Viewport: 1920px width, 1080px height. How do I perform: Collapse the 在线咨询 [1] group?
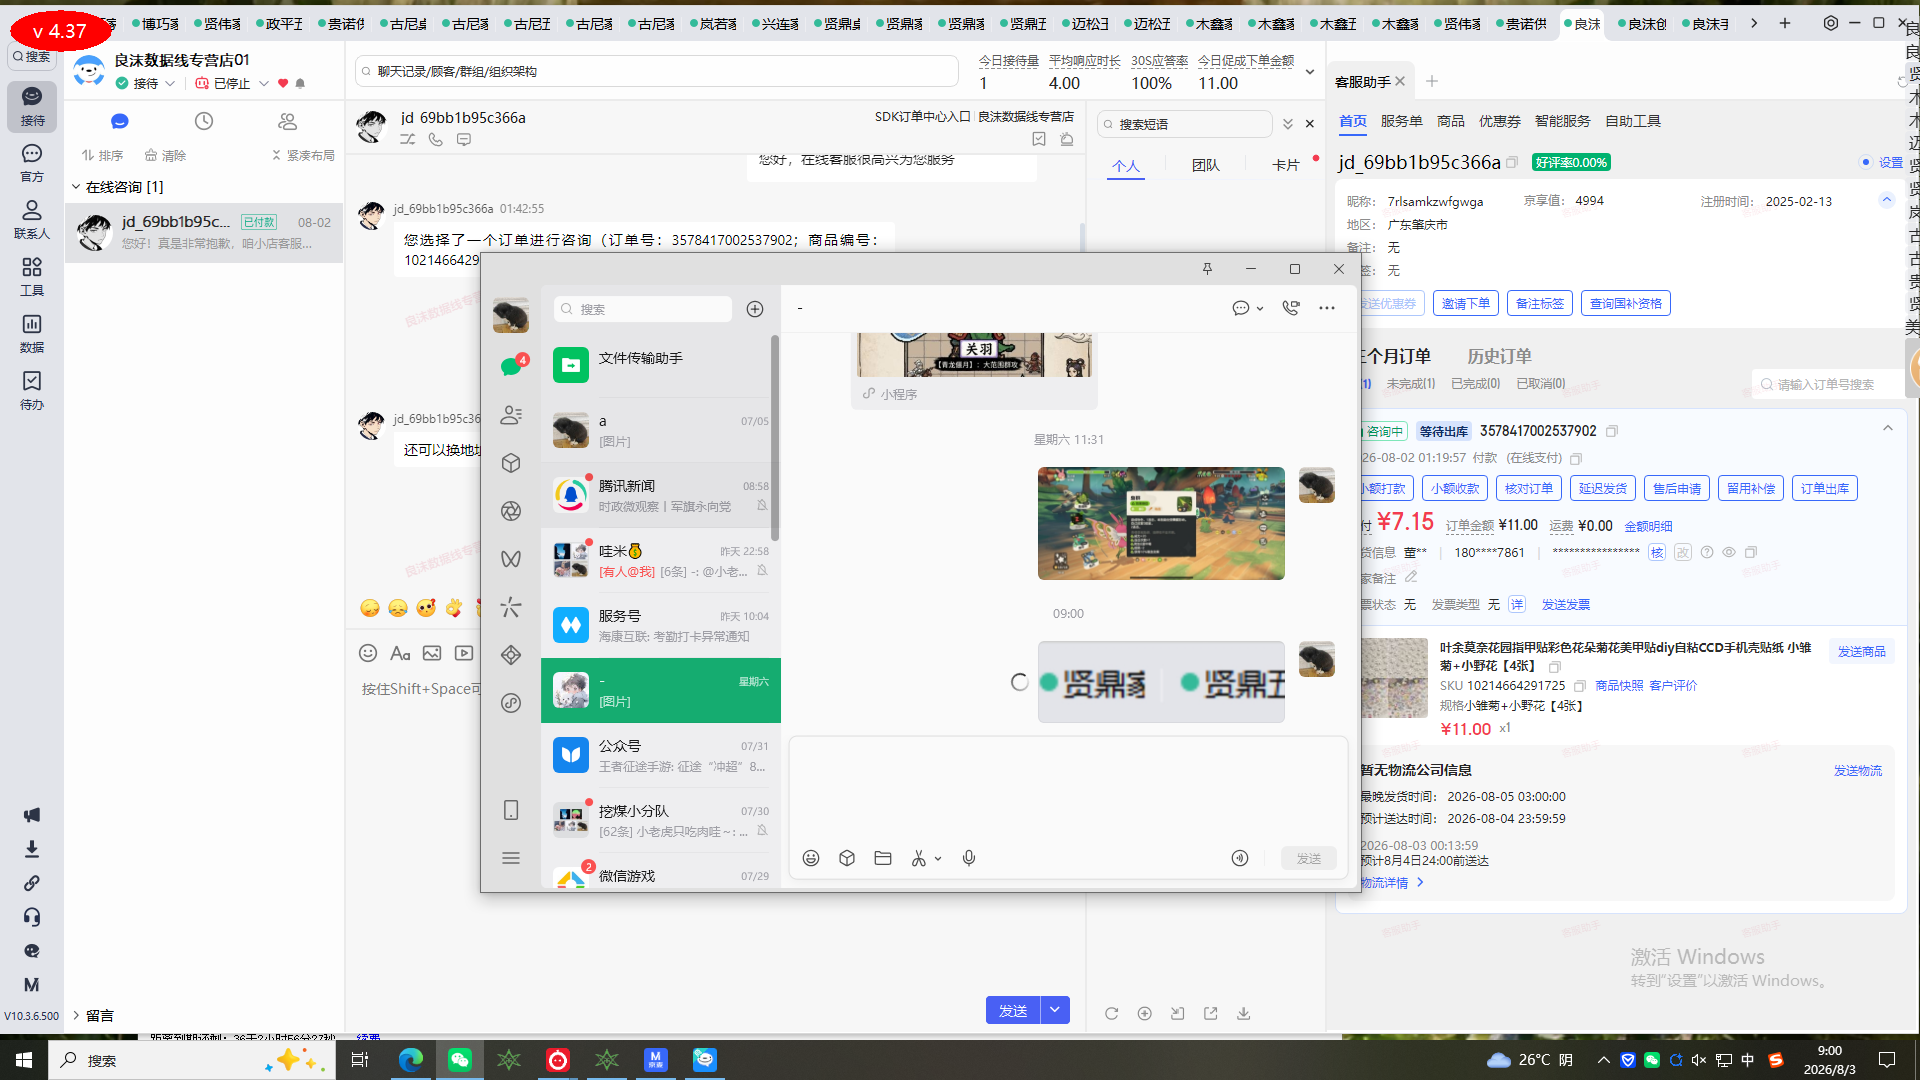(x=76, y=187)
